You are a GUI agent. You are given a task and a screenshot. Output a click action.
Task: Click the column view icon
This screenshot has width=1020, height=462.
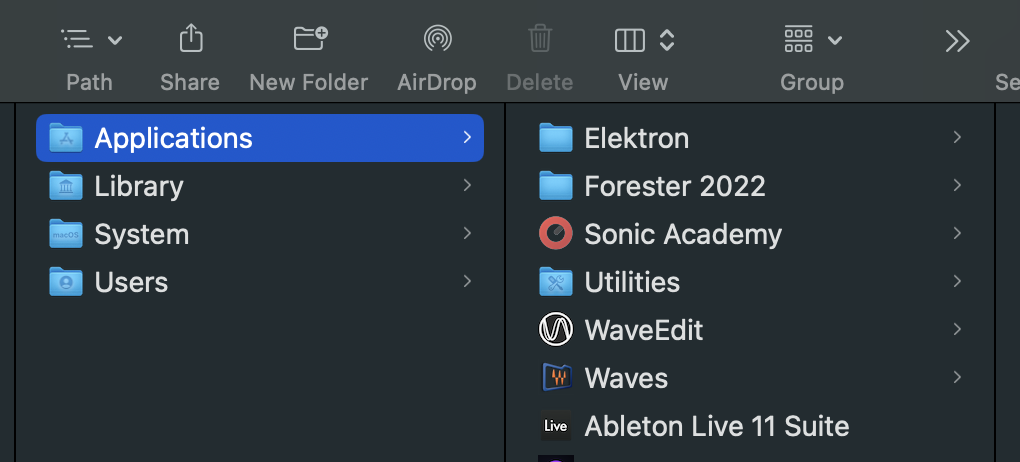[630, 40]
